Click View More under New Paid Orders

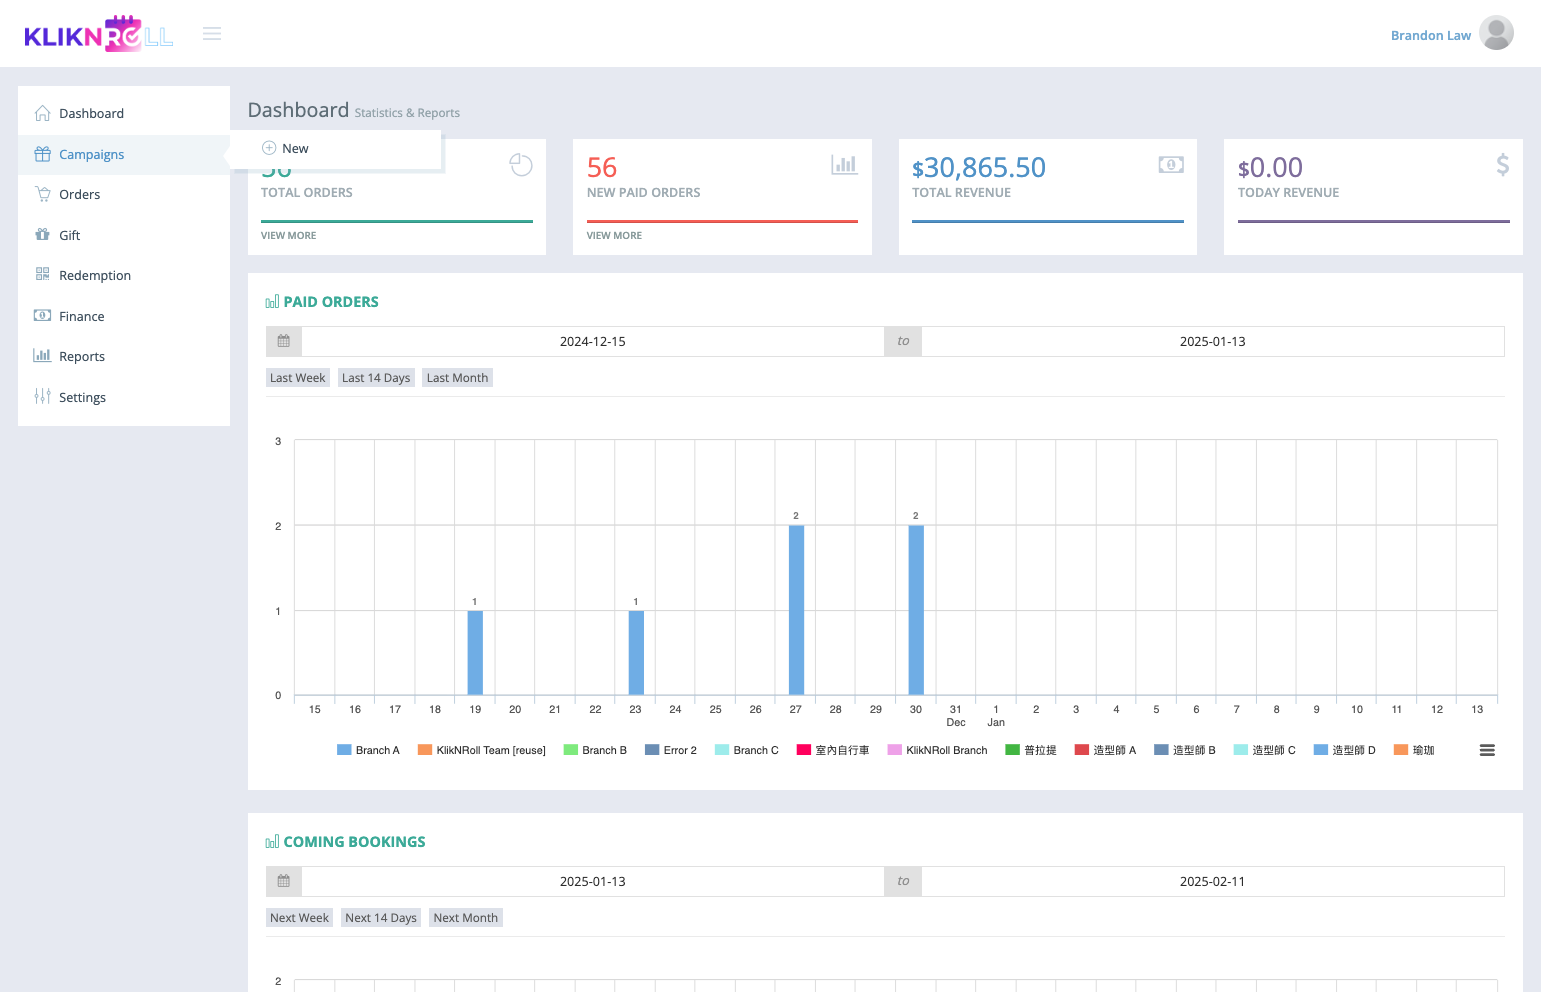614,236
